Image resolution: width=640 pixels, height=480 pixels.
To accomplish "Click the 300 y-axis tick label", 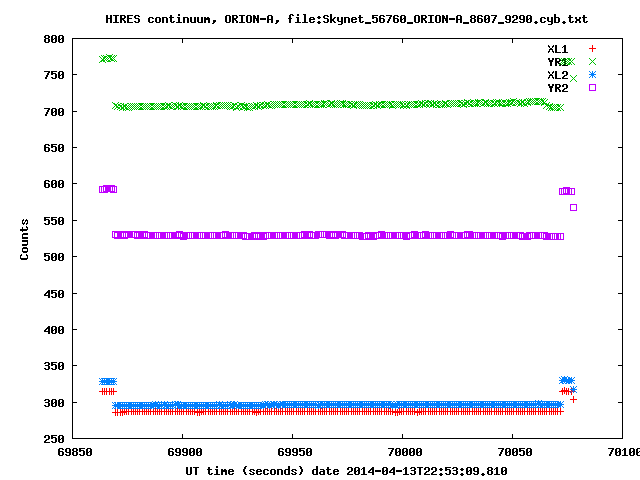I will pyautogui.click(x=54, y=403).
